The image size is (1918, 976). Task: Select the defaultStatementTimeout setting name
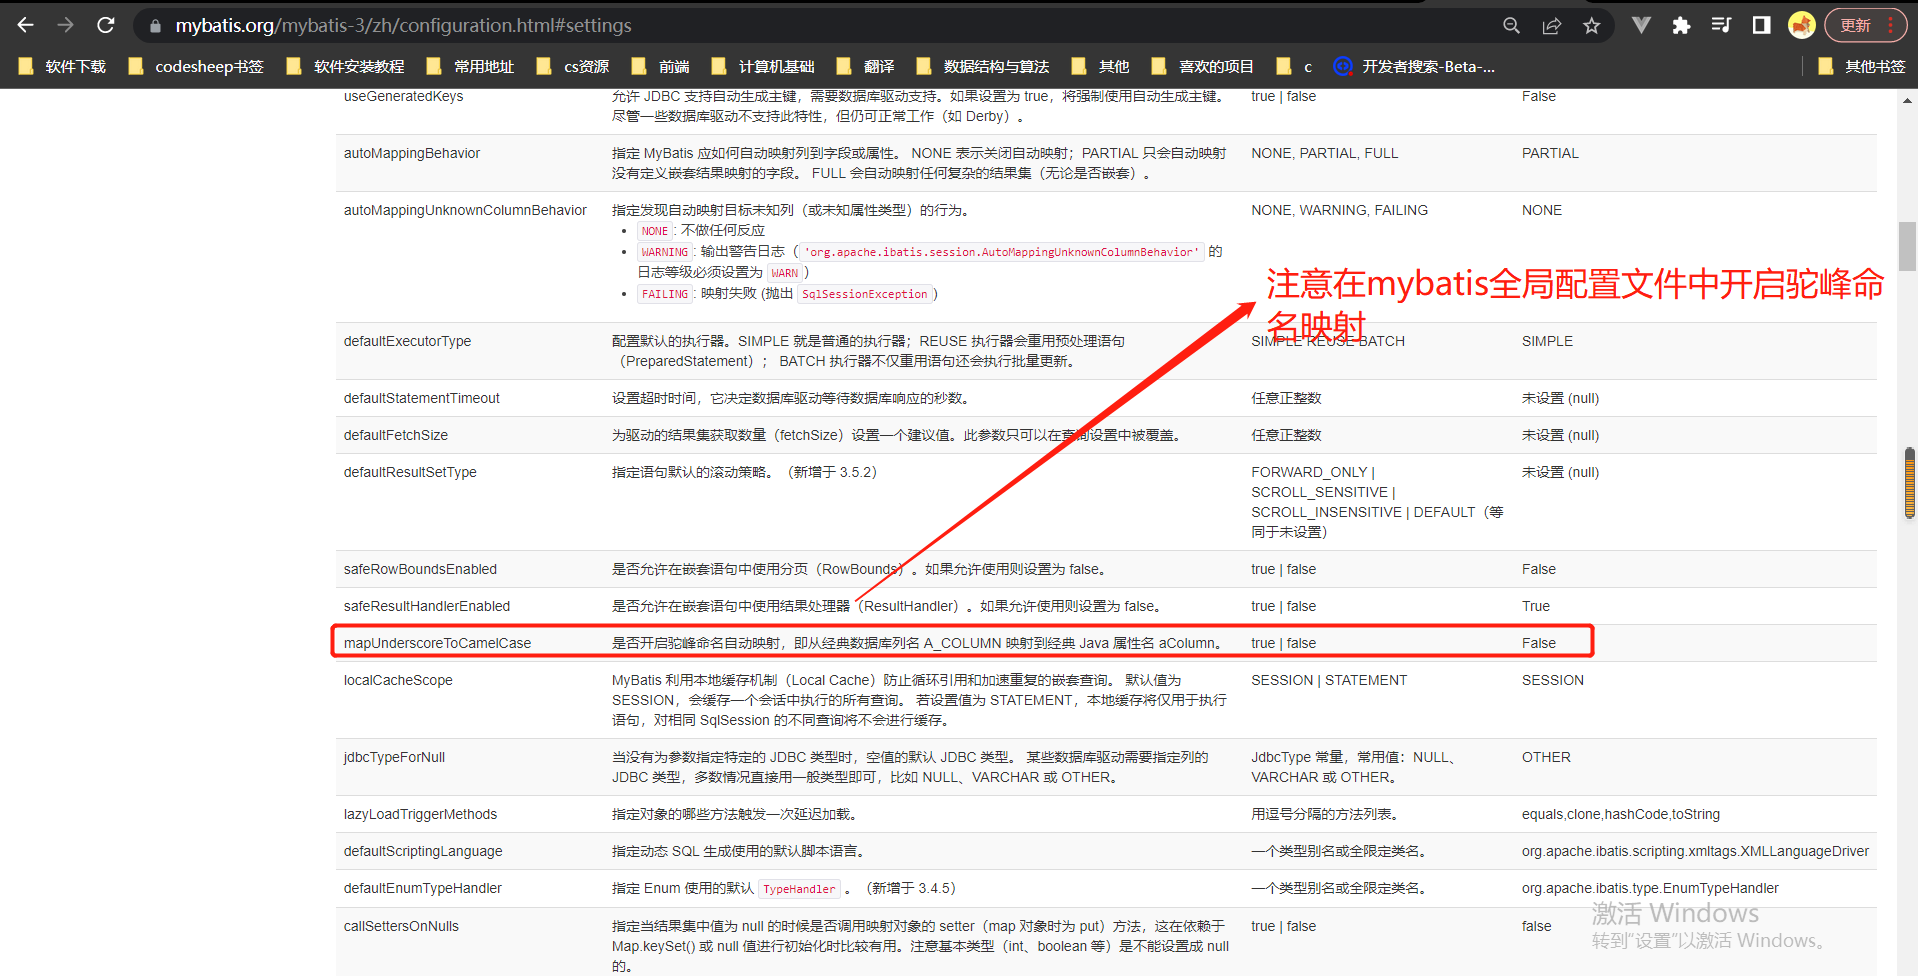pyautogui.click(x=422, y=398)
